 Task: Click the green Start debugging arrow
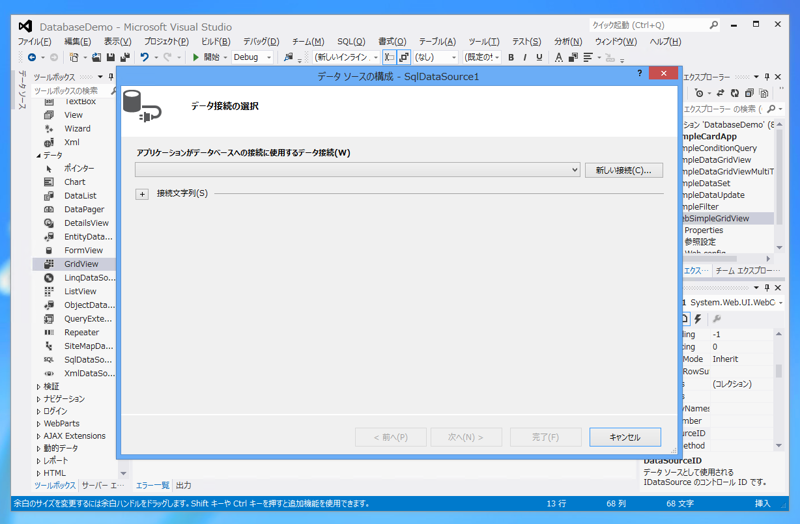[195, 57]
